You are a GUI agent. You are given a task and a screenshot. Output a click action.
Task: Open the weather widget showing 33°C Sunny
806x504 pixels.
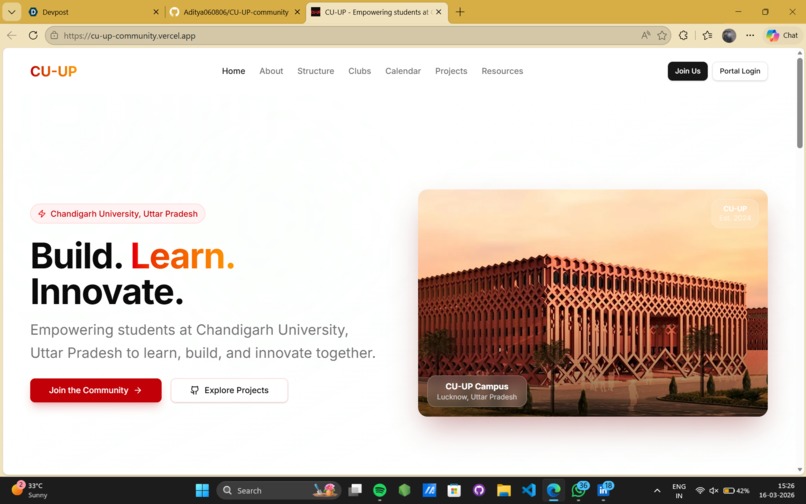(x=30, y=490)
